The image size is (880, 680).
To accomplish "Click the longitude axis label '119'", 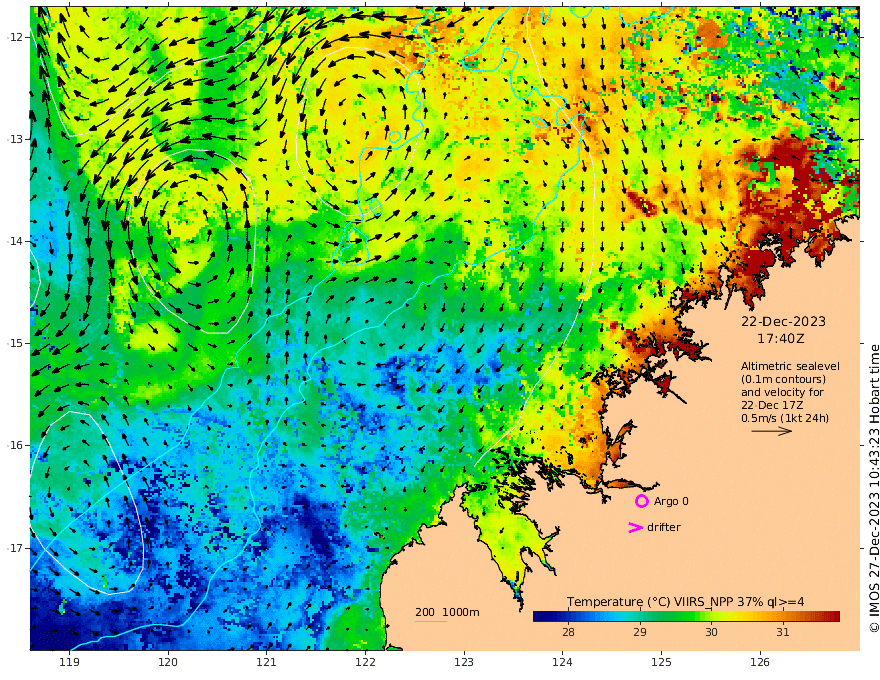I will coord(69,663).
